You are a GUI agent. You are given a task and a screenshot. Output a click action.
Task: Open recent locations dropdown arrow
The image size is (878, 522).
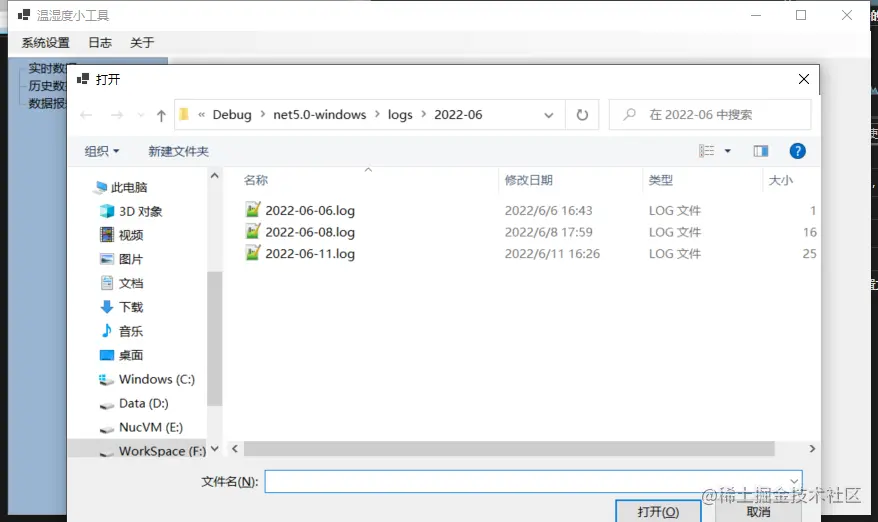click(x=141, y=115)
